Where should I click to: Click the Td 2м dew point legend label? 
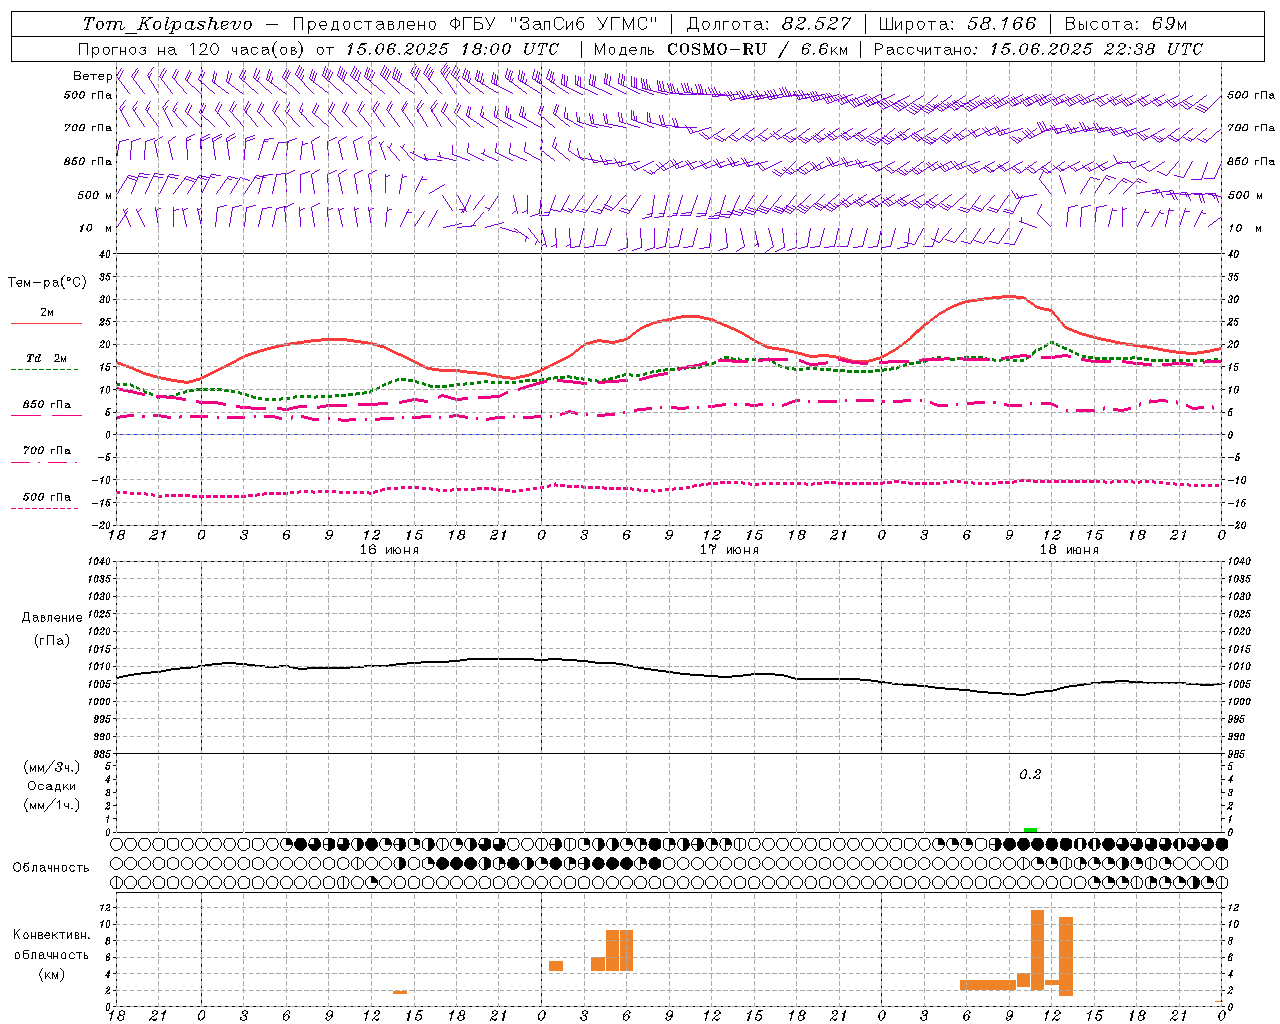click(x=47, y=358)
